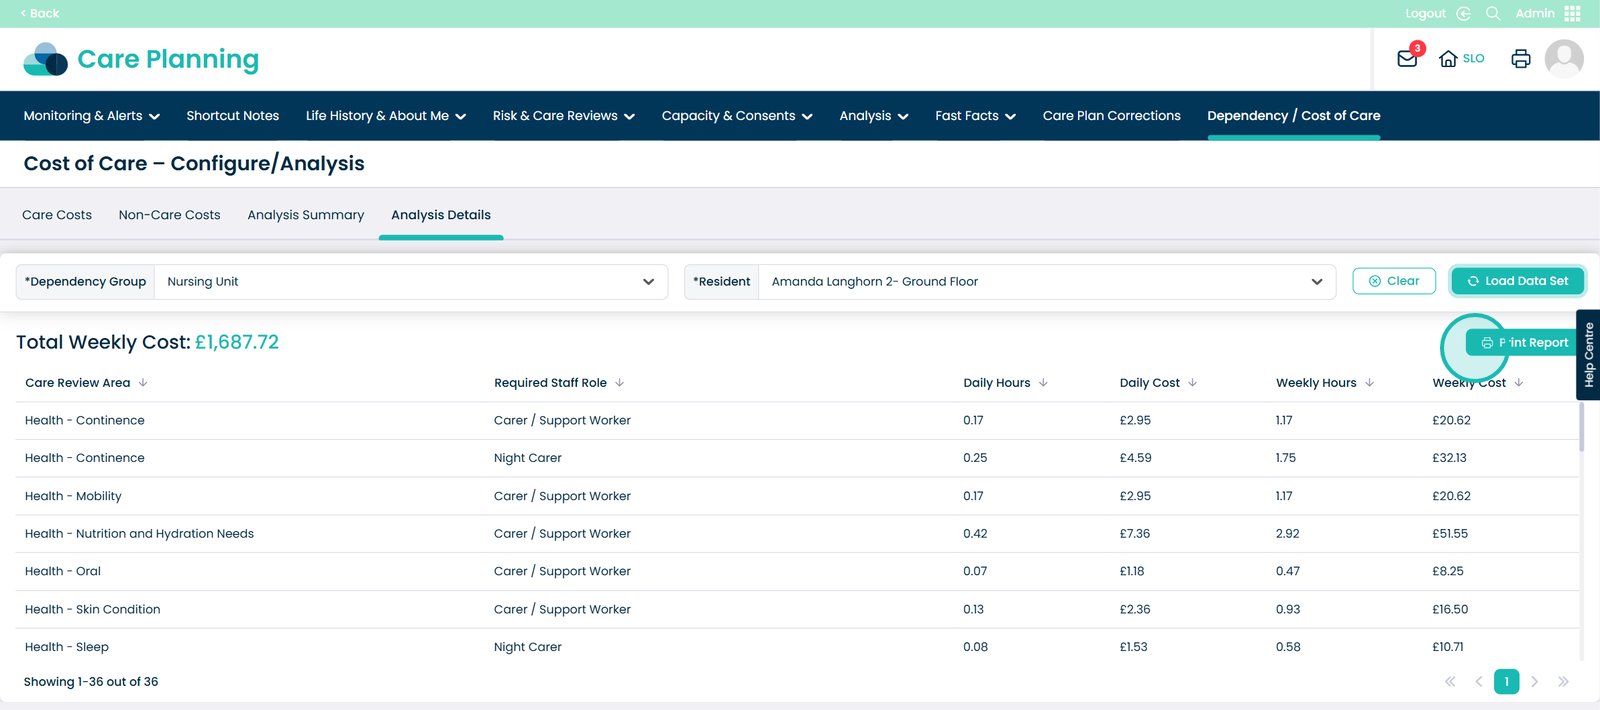The height and width of the screenshot is (710, 1600).
Task: Click the SLO home icon
Action: (x=1448, y=59)
